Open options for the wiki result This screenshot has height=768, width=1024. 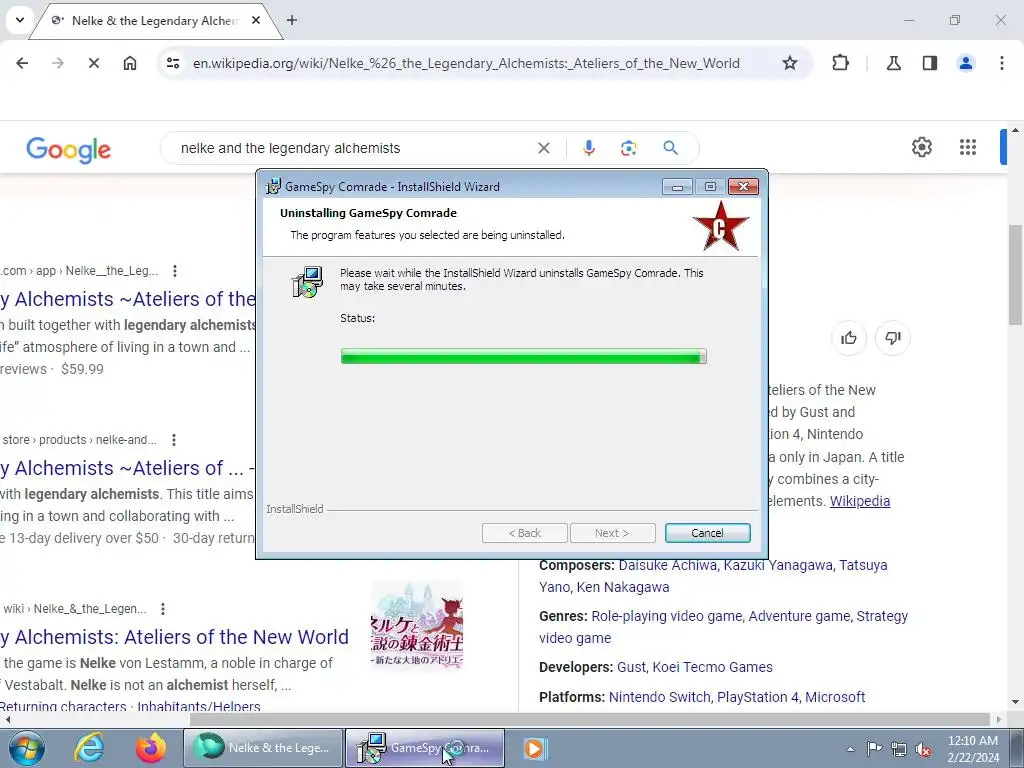(x=163, y=609)
